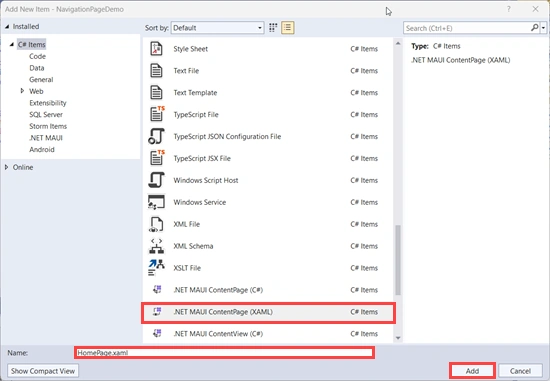Click the TypeScript JSX File icon
Screen dimensions: 550x381
(x=157, y=158)
